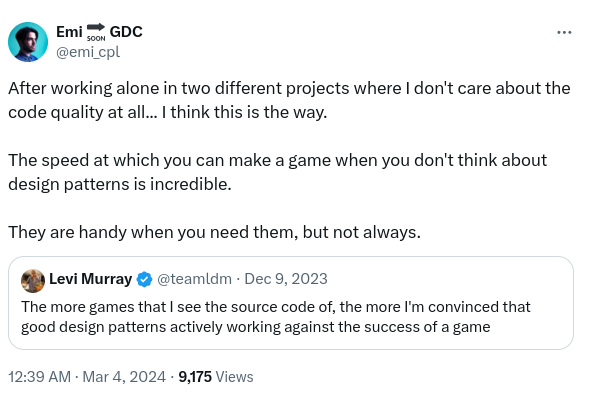Image resolution: width=589 pixels, height=398 pixels.
Task: Click the SOON arrow emoji icon
Action: (x=96, y=32)
